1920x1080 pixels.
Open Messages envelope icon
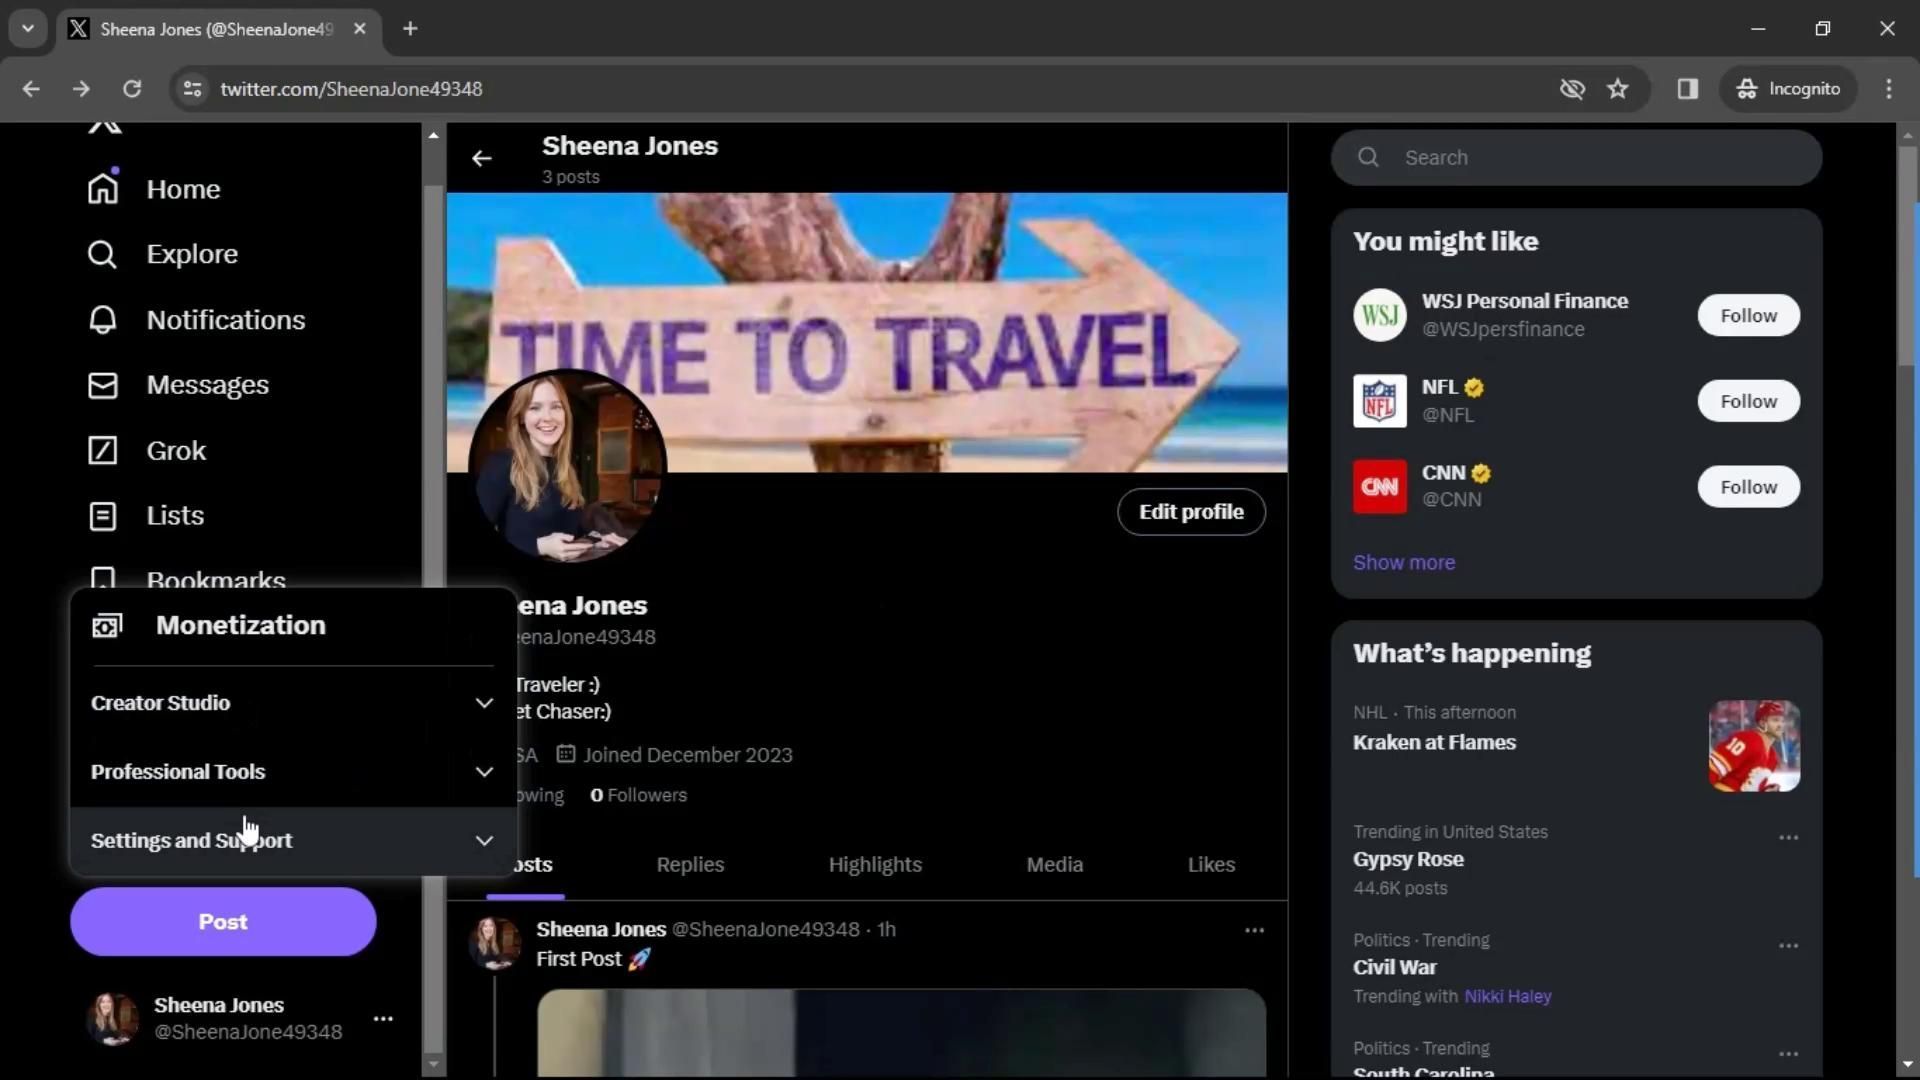pos(102,385)
